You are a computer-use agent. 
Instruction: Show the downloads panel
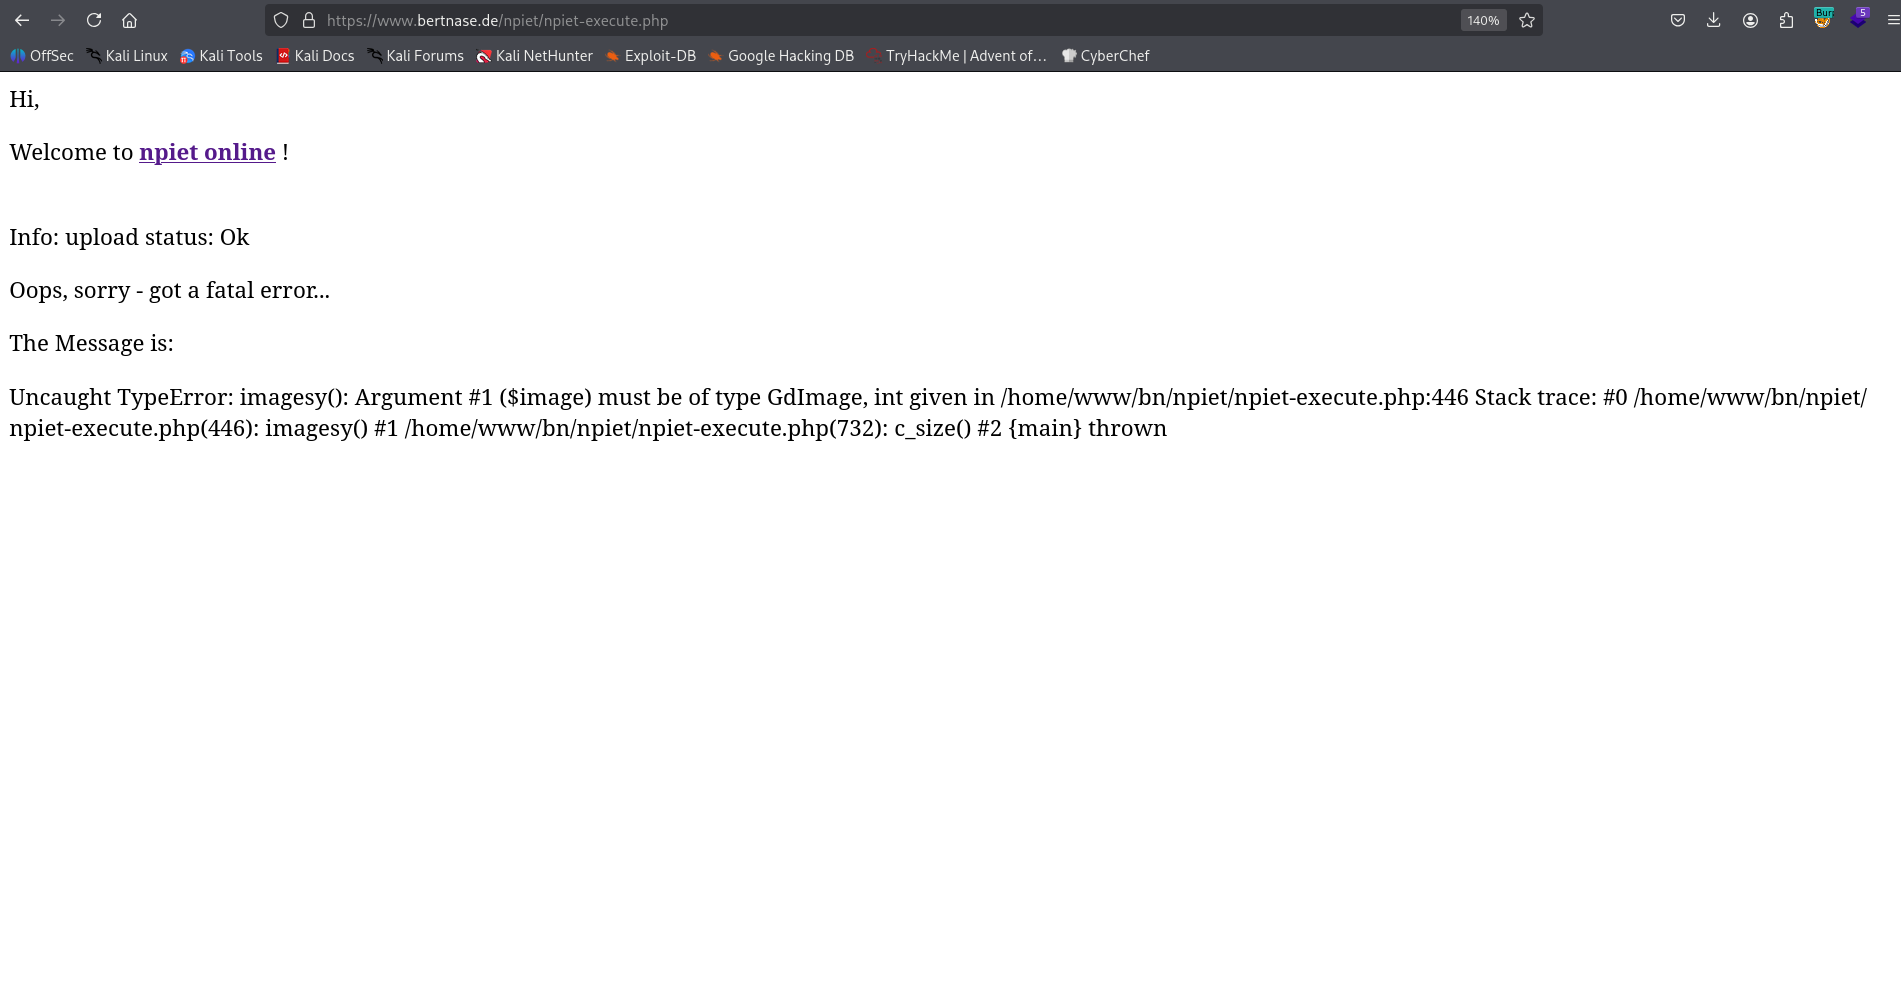[x=1714, y=20]
